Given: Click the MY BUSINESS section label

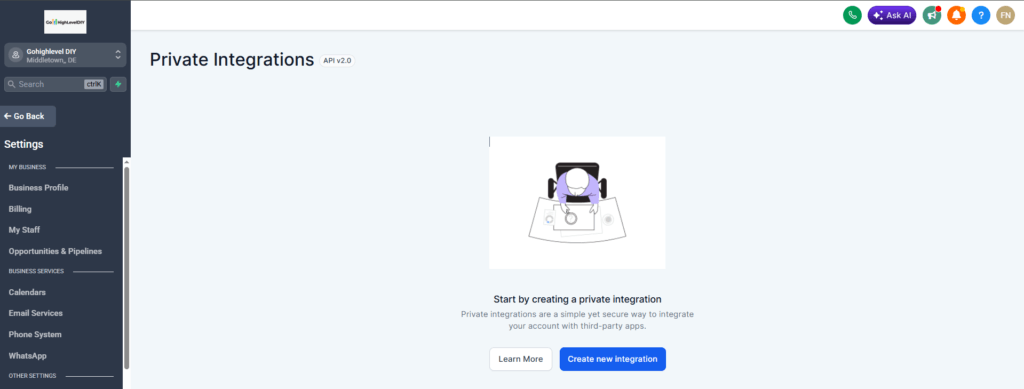Looking at the screenshot, I should [x=27, y=167].
